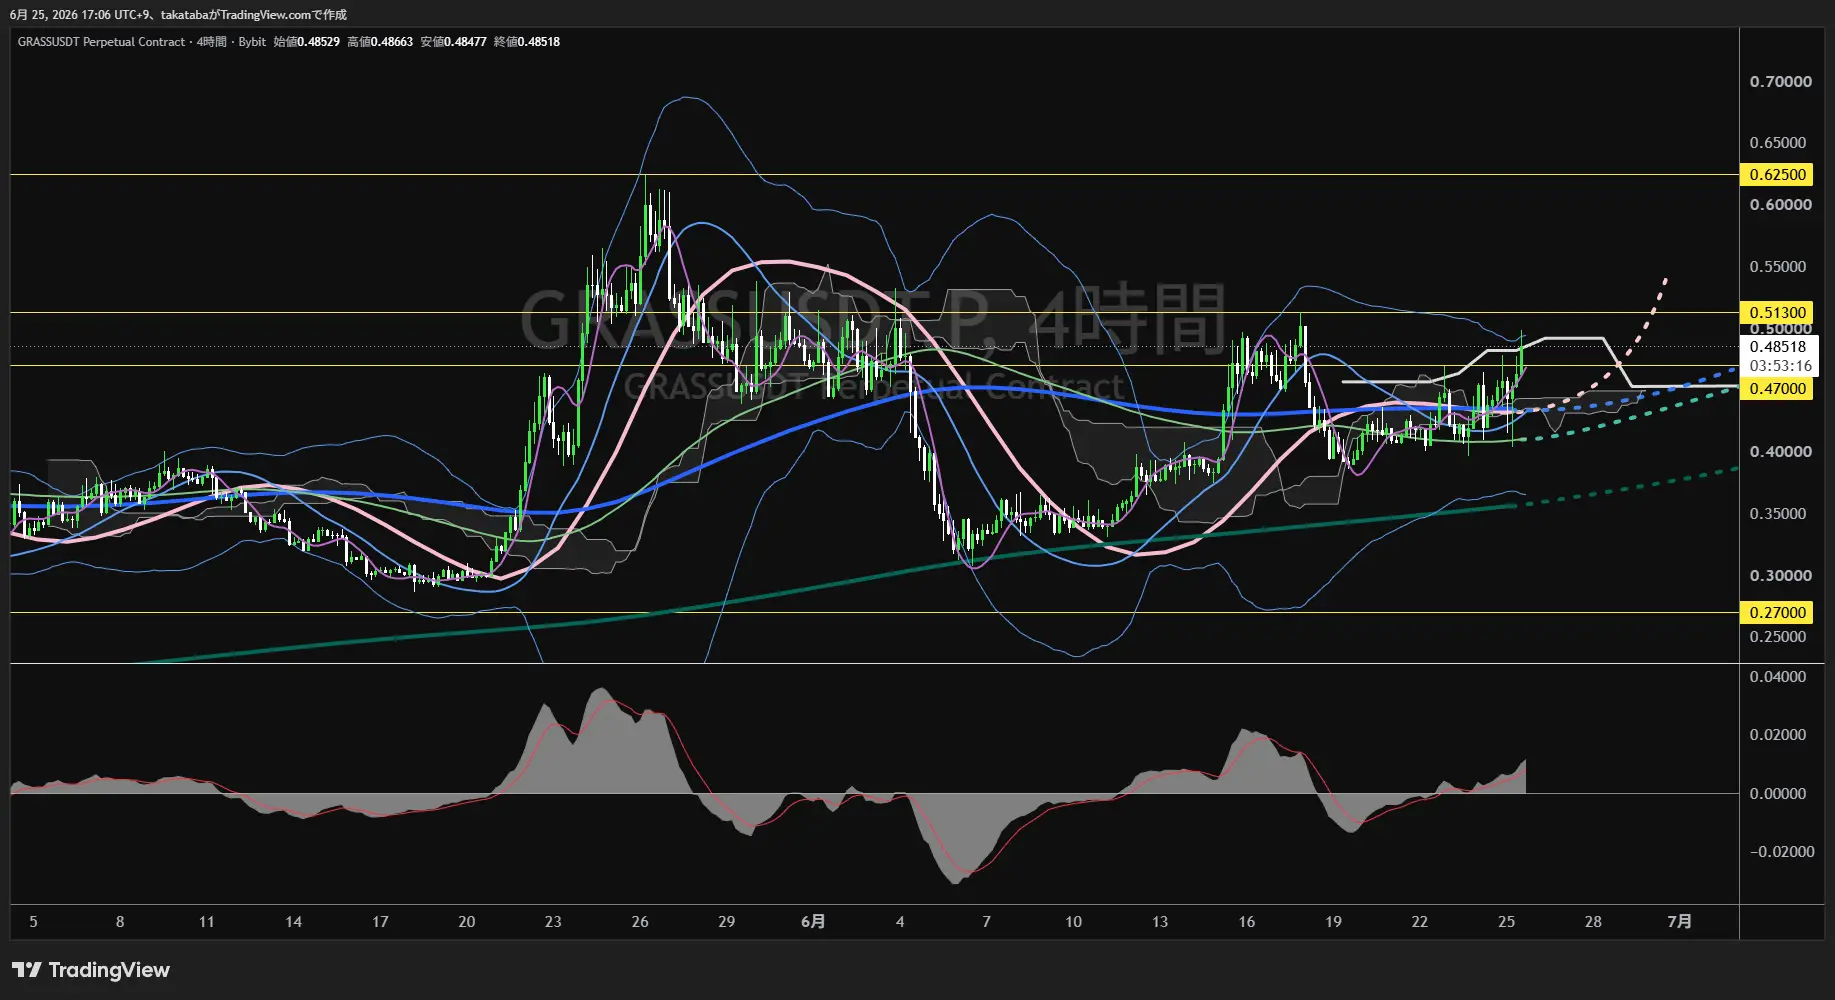This screenshot has height=1000, width=1835.
Task: Click date label 16 on time axis
Action: click(1247, 922)
